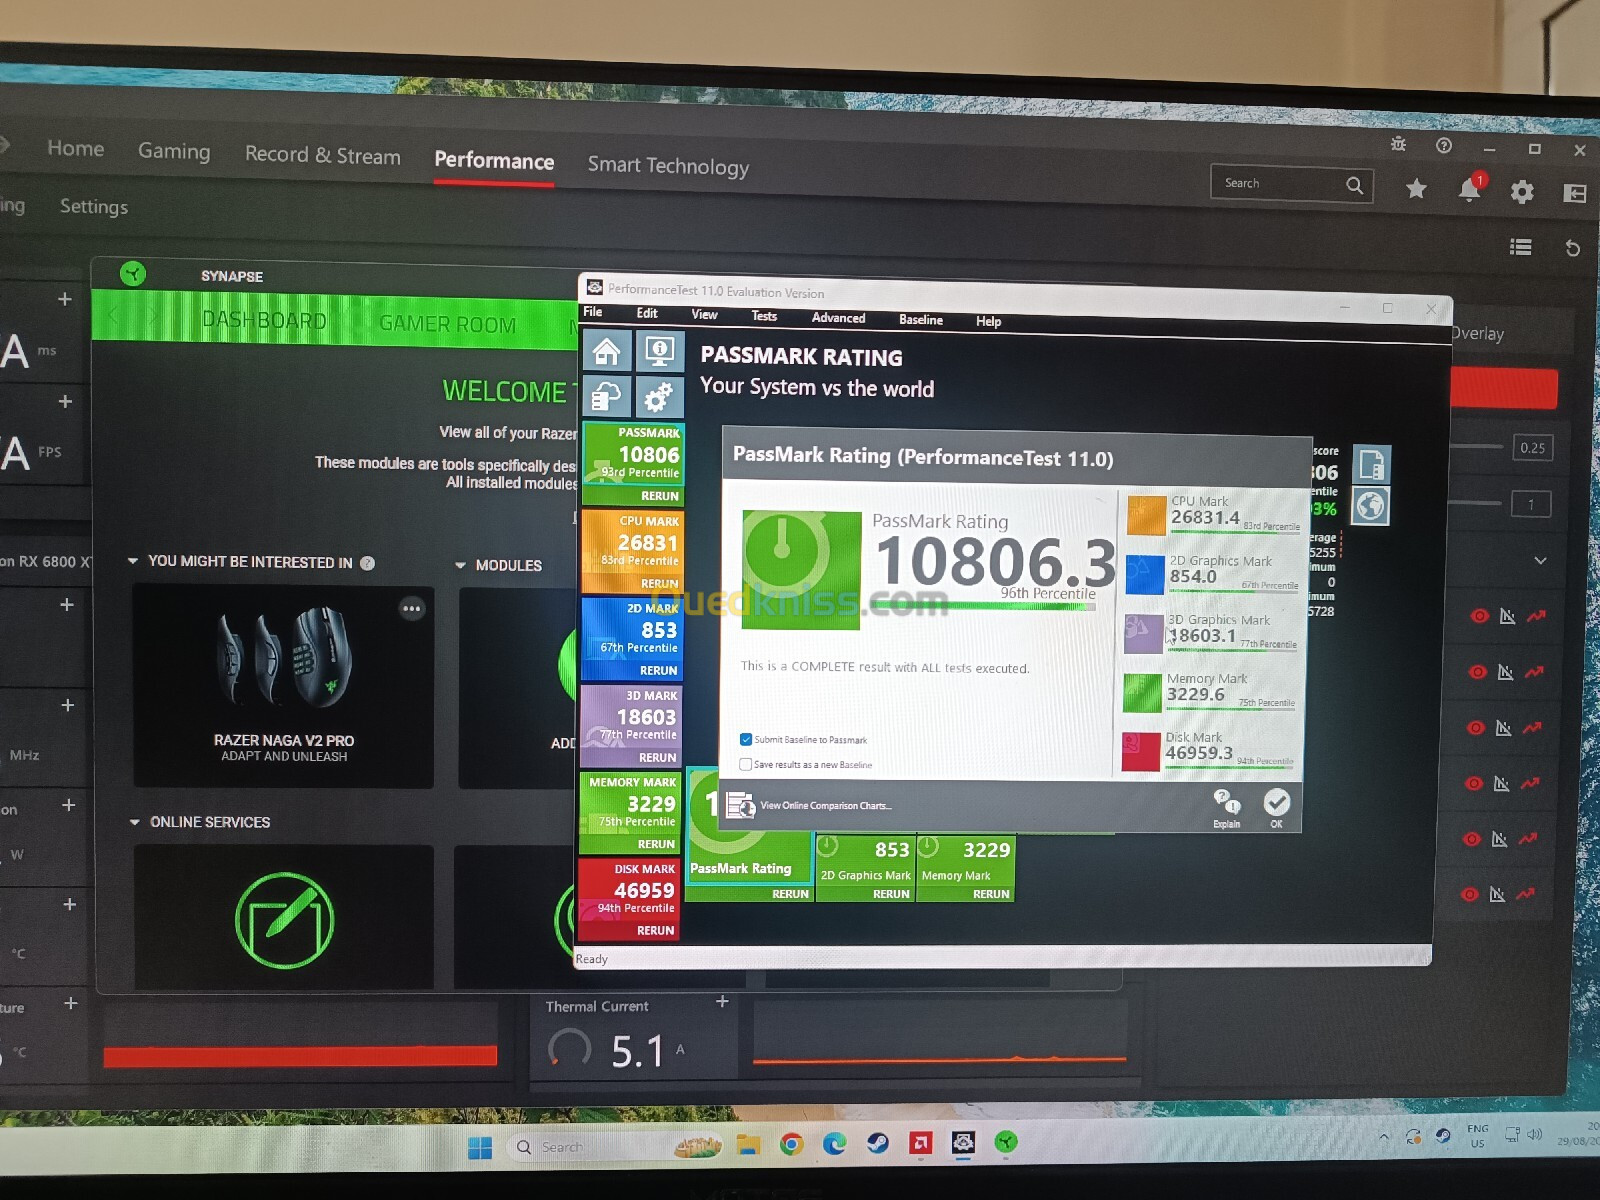Toggle the topmost red graph trend icon
The width and height of the screenshot is (1600, 1200).
(x=1536, y=616)
